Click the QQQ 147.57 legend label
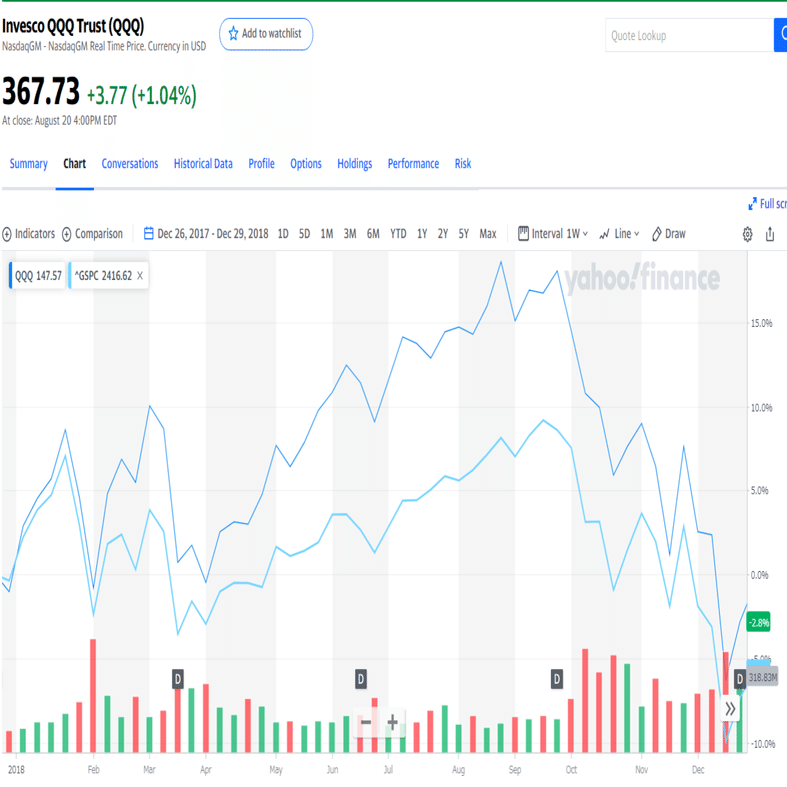The width and height of the screenshot is (787, 787). (38, 276)
